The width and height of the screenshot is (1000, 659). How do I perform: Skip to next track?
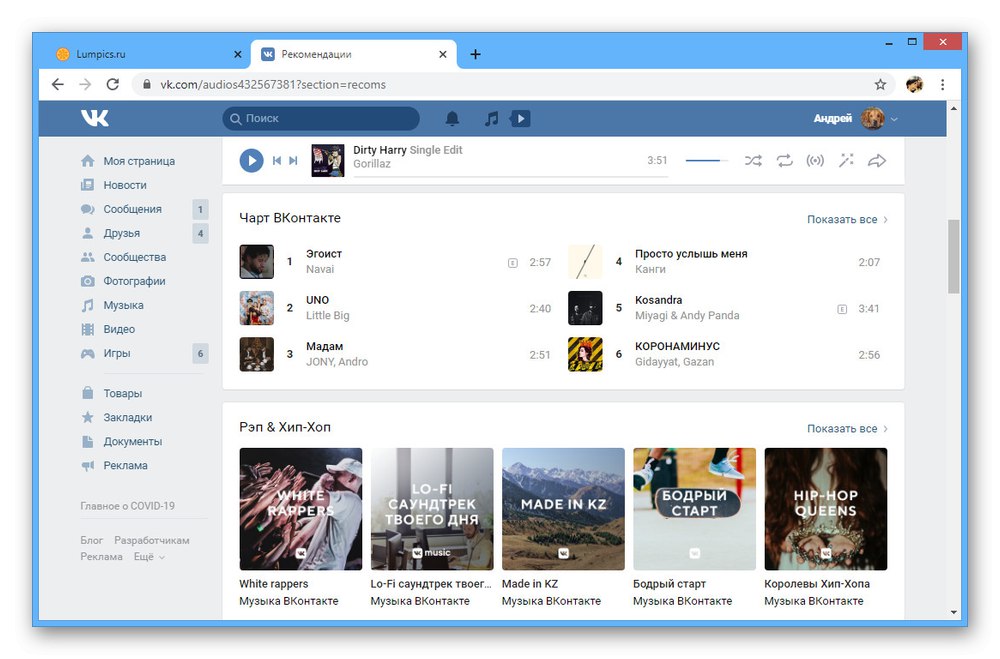293,161
